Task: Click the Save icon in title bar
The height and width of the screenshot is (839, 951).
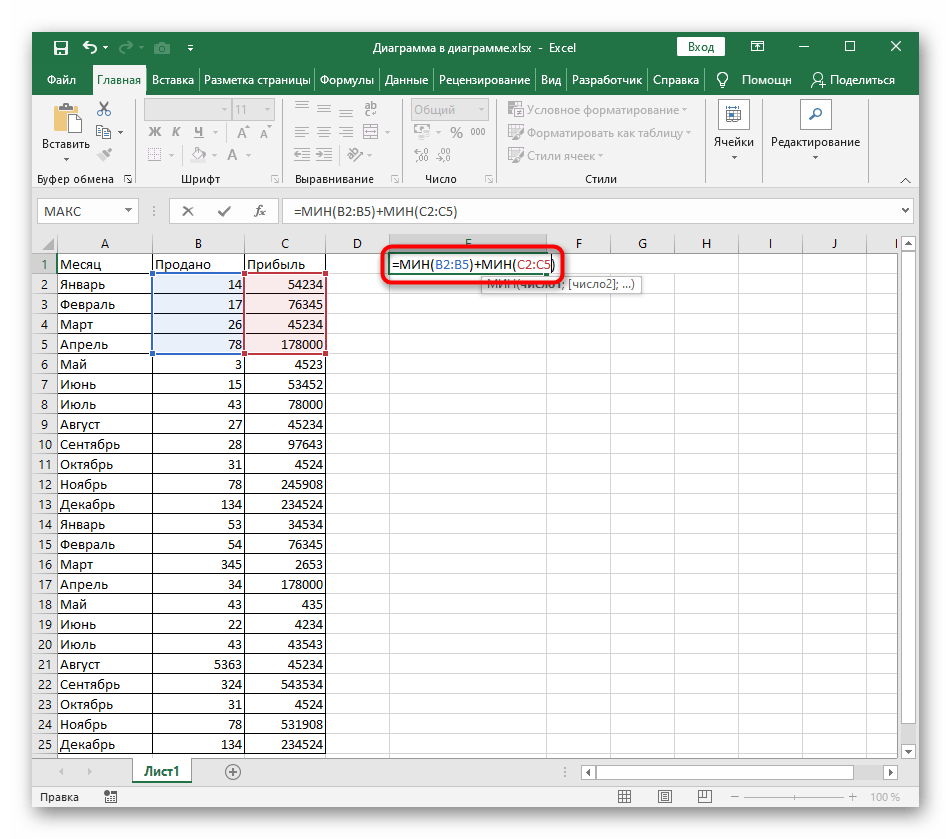Action: click(x=60, y=47)
